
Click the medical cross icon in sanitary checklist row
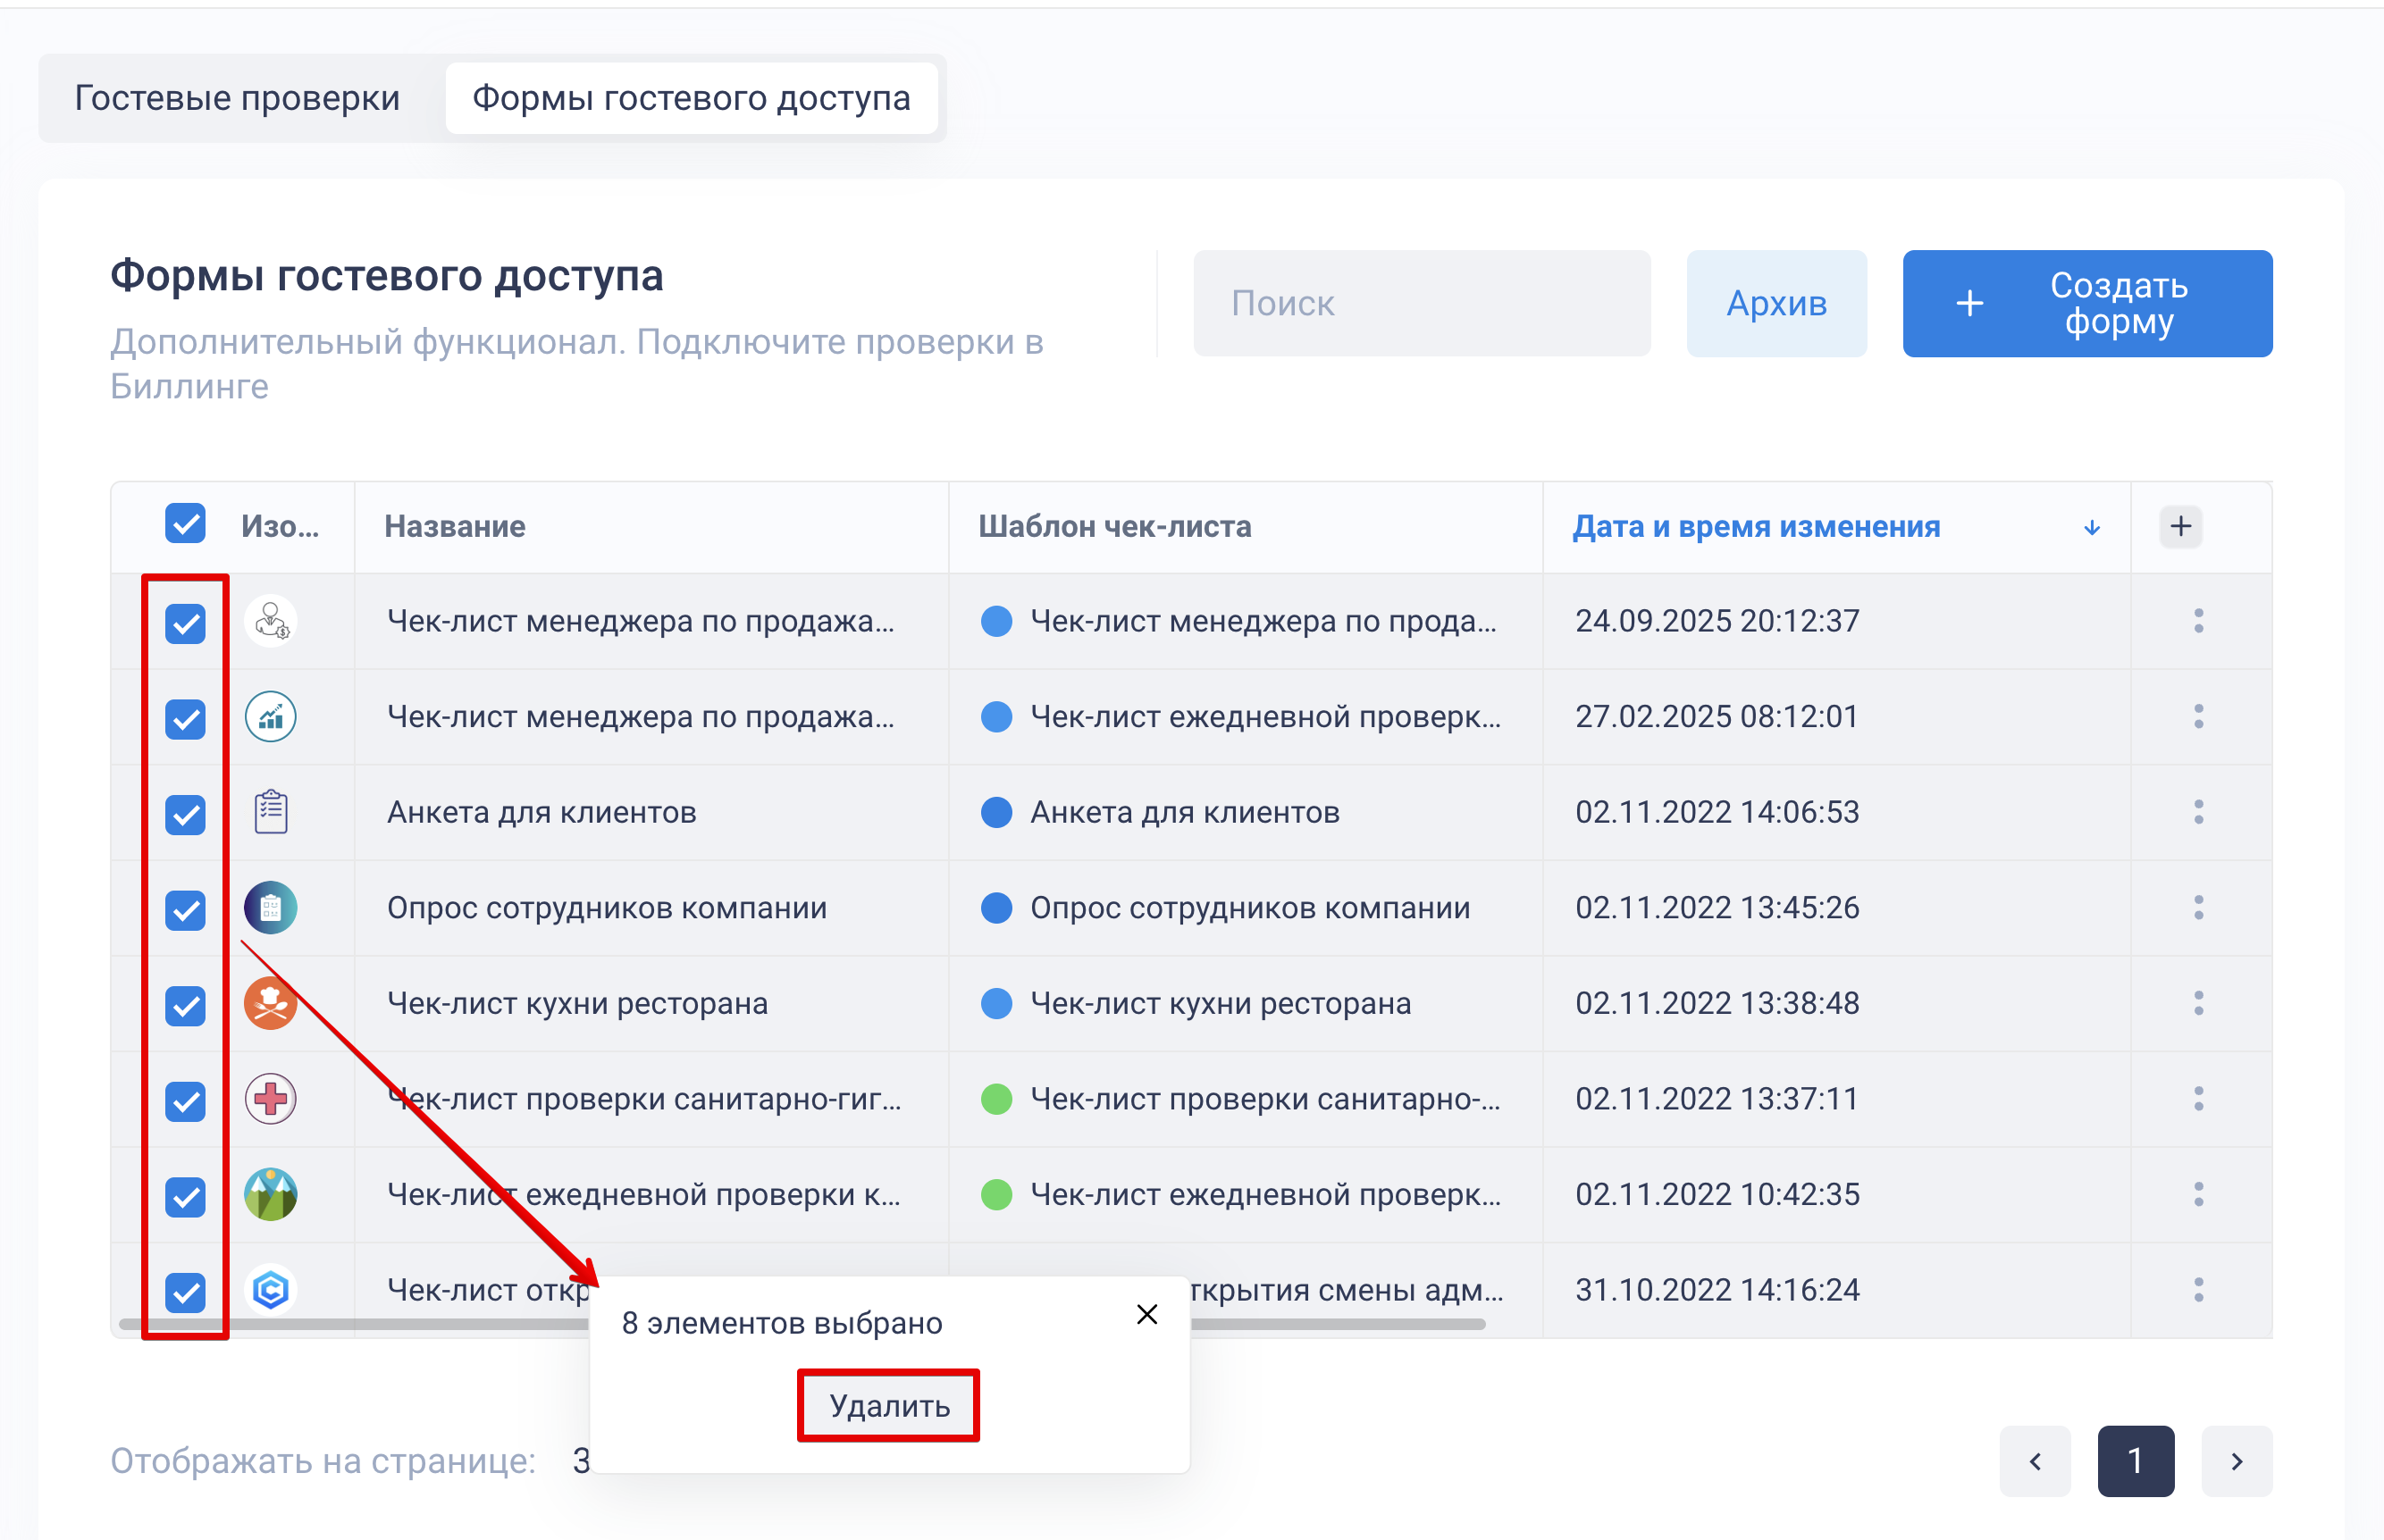click(270, 1099)
